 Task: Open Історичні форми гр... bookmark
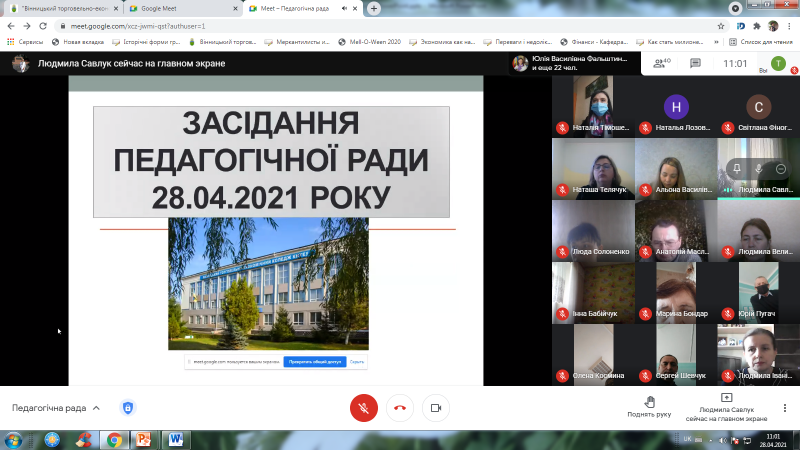[x=146, y=42]
